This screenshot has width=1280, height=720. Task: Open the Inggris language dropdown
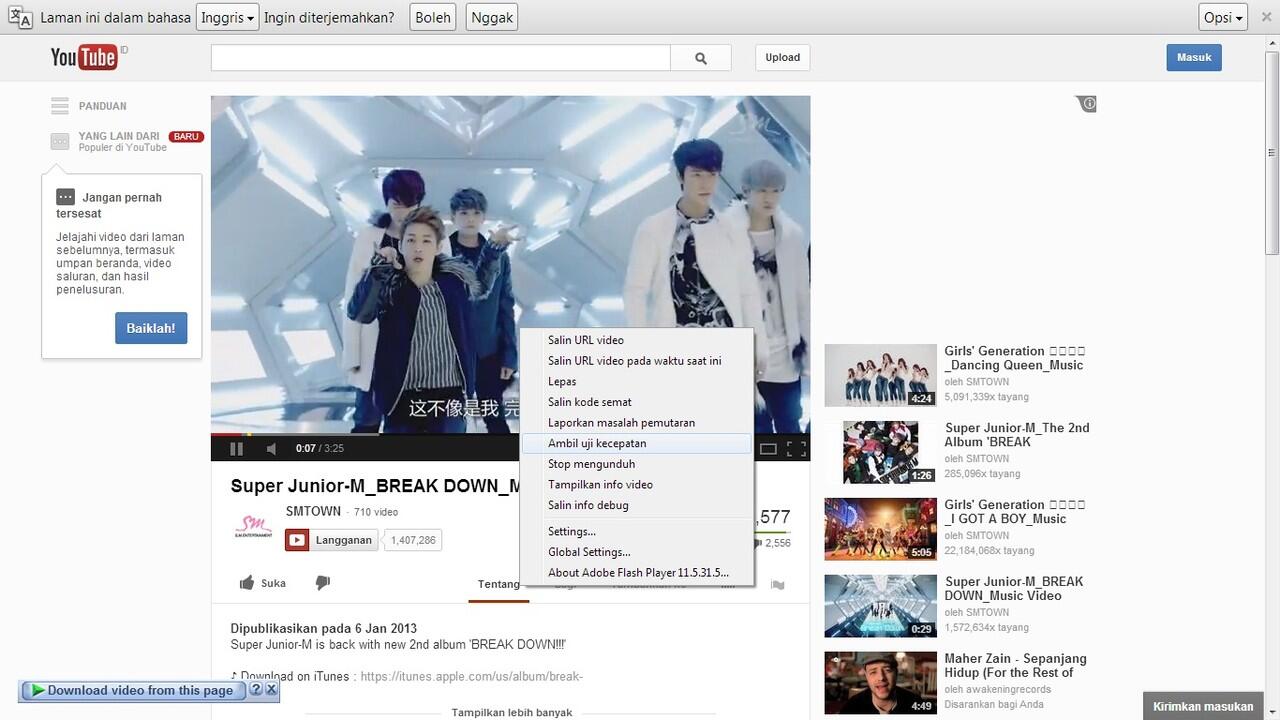point(227,17)
